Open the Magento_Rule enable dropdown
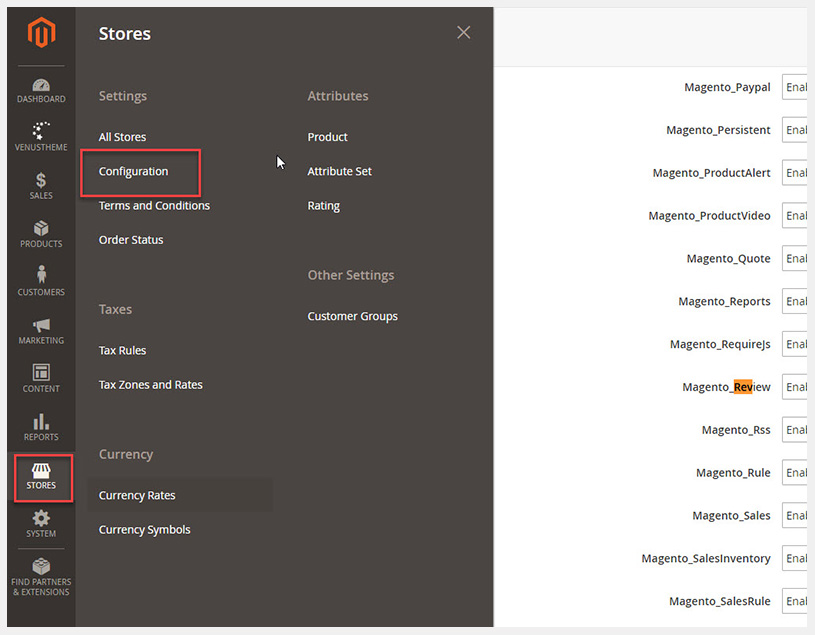This screenshot has height=635, width=815. (795, 473)
